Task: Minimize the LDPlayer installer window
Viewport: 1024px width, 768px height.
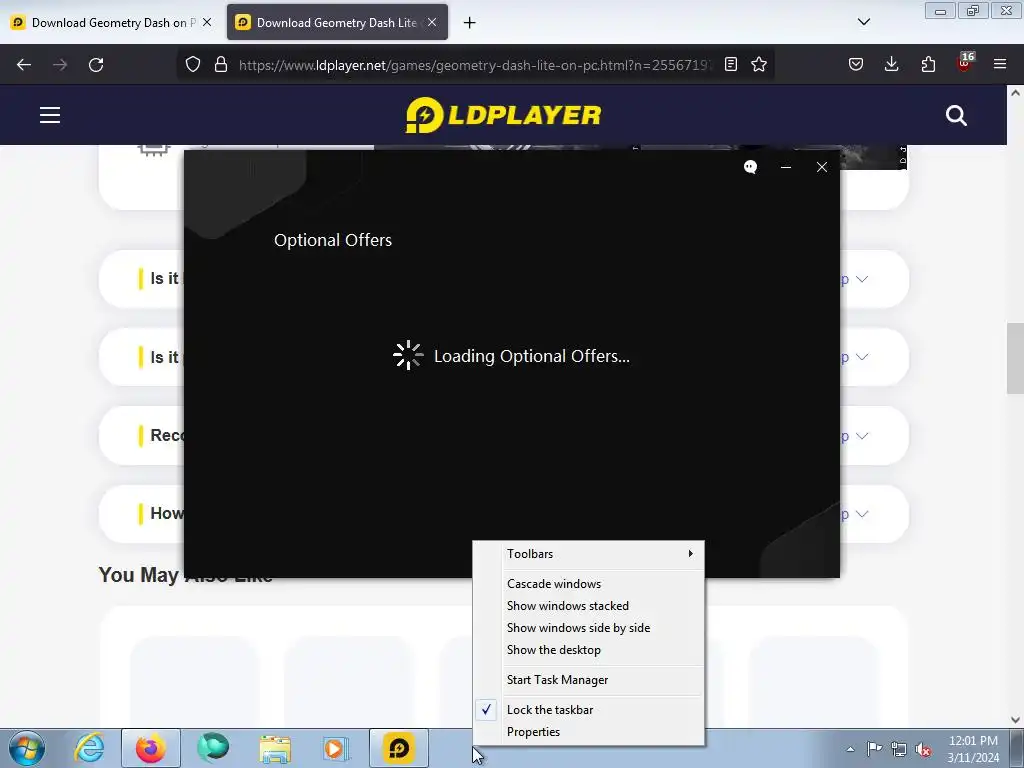Action: [786, 167]
